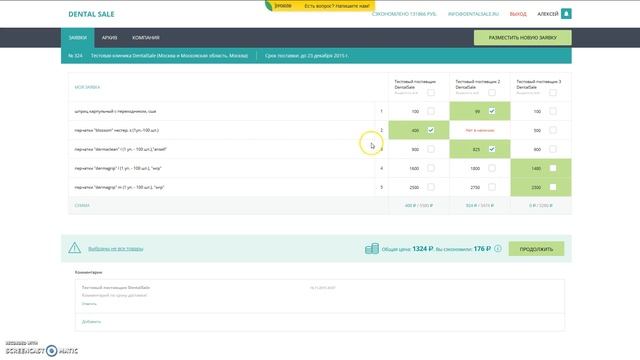Viewport: 640px width, 360px height.
Task: Click the 'Срок поставки' delivery date text
Action: coord(306,56)
